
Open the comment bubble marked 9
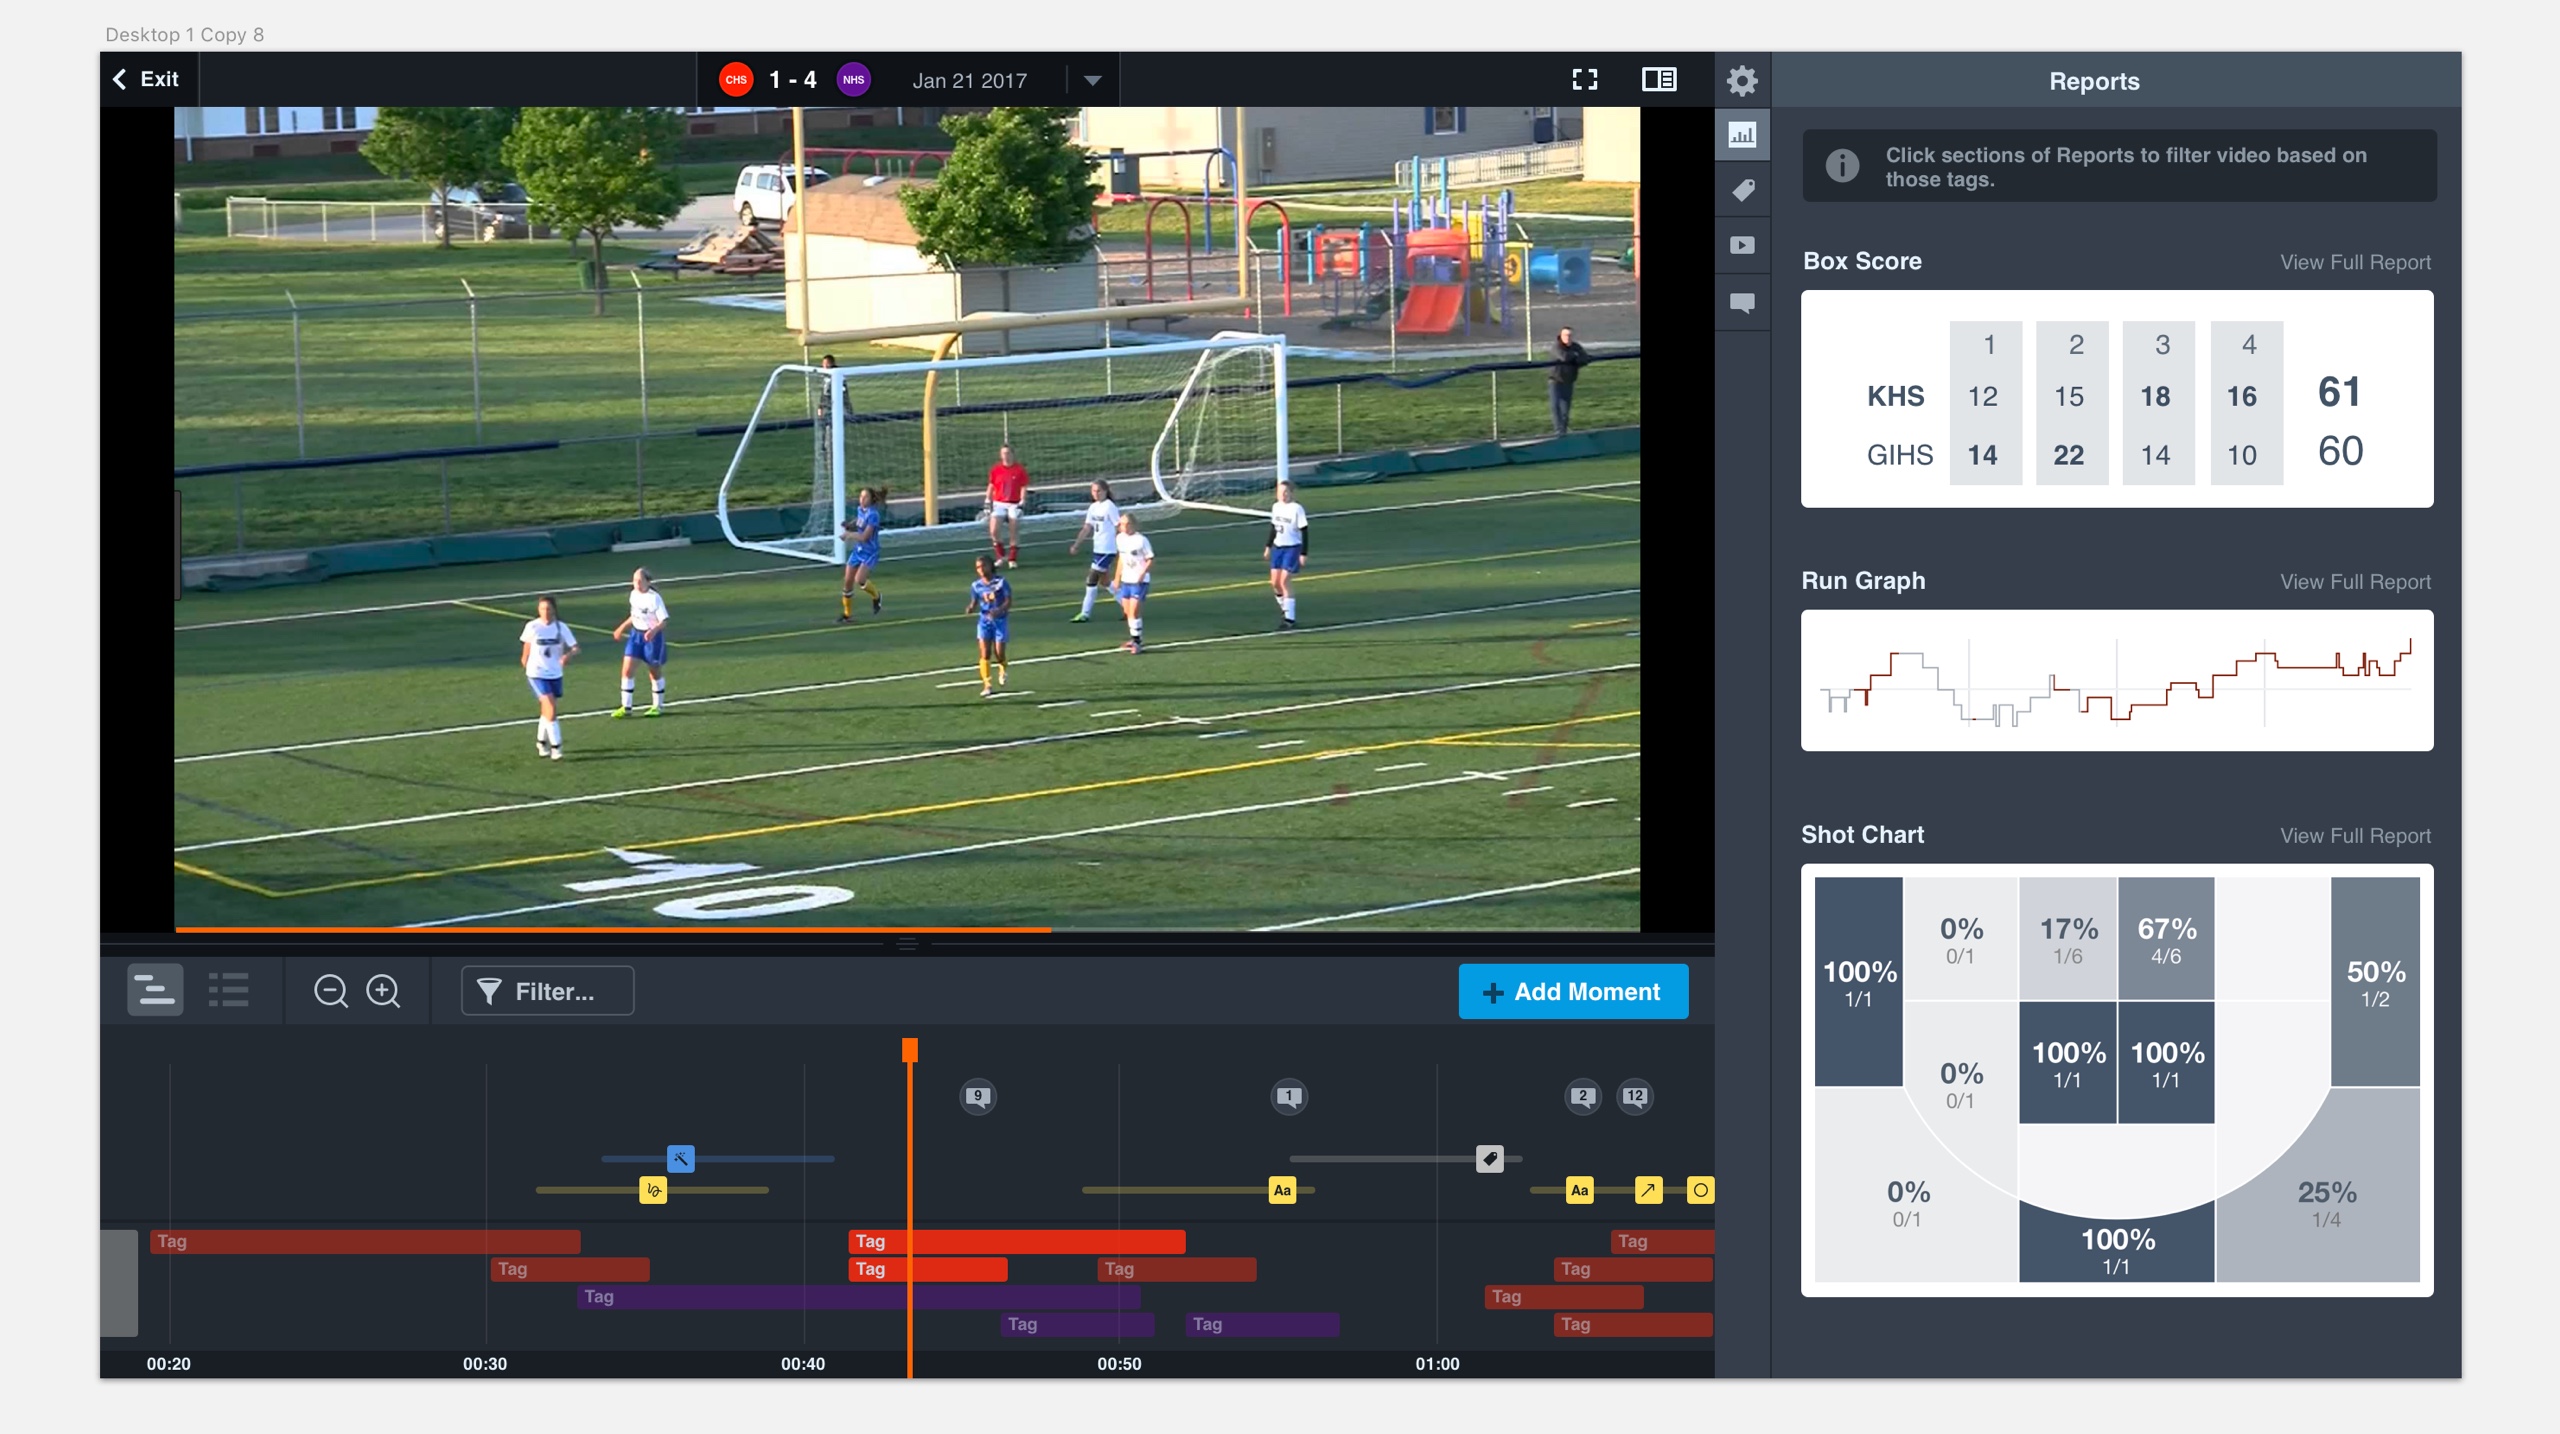click(978, 1097)
